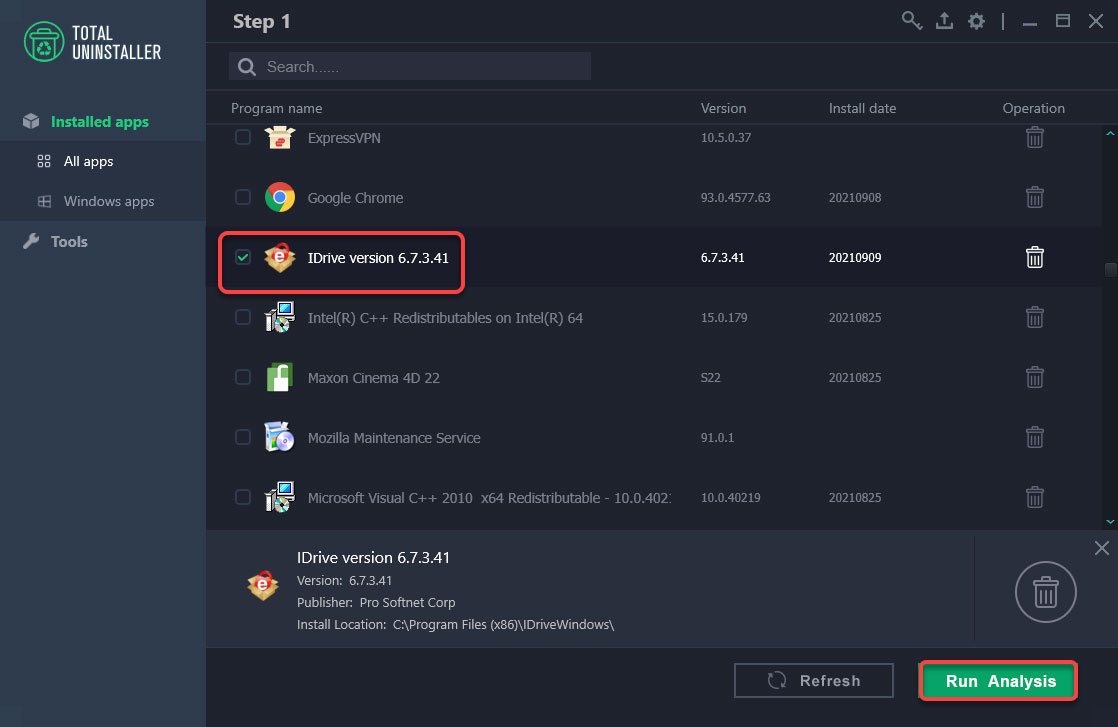Click the Tools wrench icon in sidebar
The width and height of the screenshot is (1118, 727).
[31, 242]
